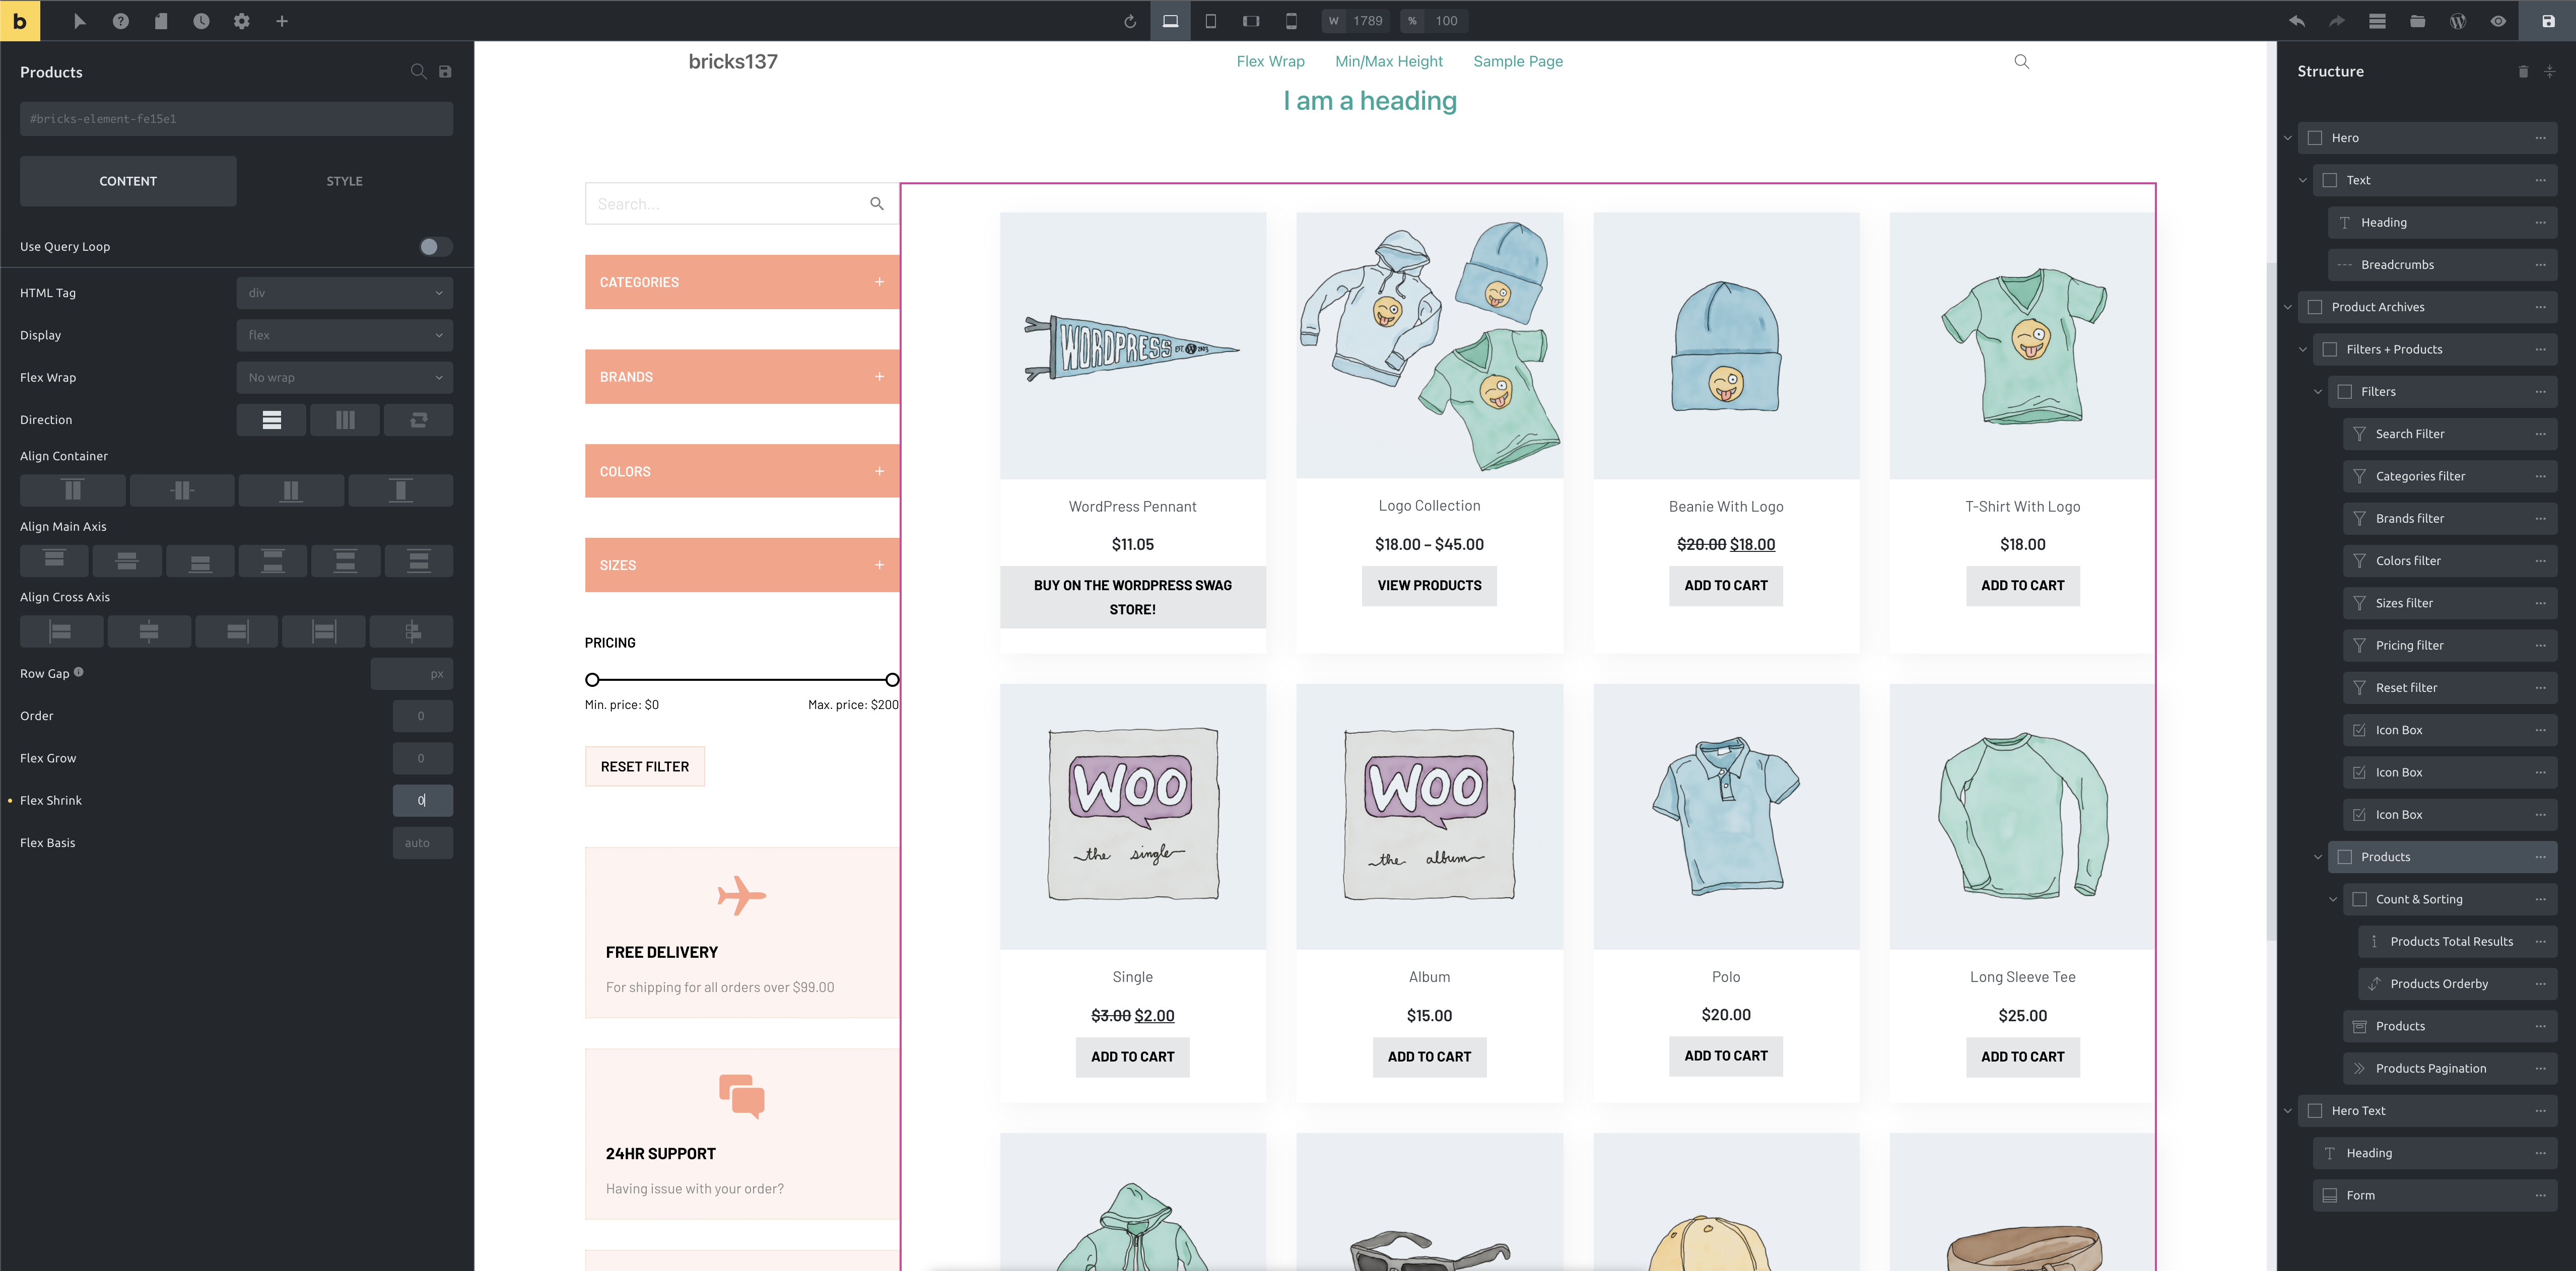This screenshot has height=1271, width=2576.
Task: Collapse Count & Sorting chevron
Action: 2333,899
